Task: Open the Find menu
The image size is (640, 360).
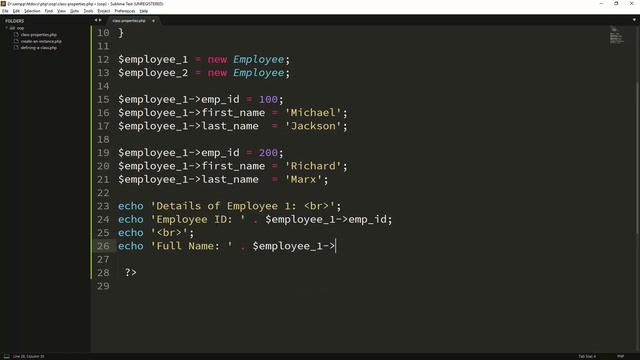Action: 49,11
